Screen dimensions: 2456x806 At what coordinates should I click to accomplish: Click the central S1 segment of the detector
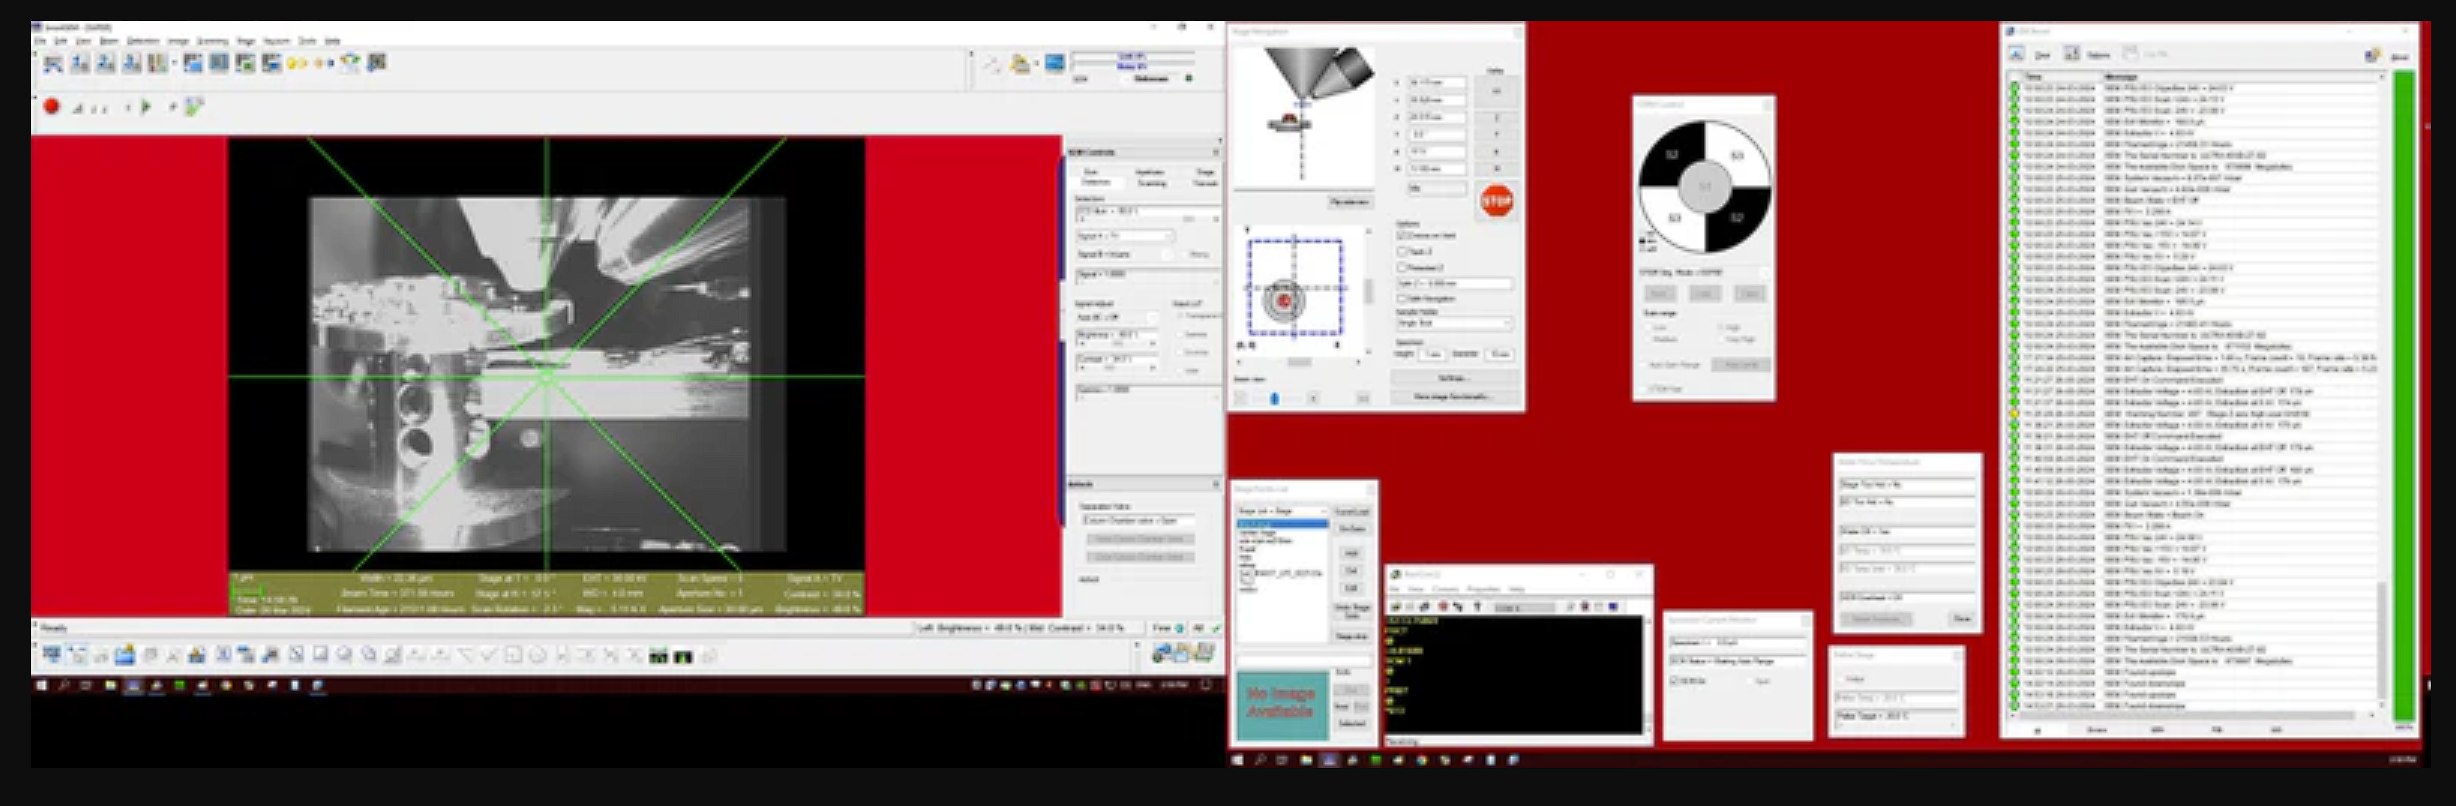[x=1704, y=187]
